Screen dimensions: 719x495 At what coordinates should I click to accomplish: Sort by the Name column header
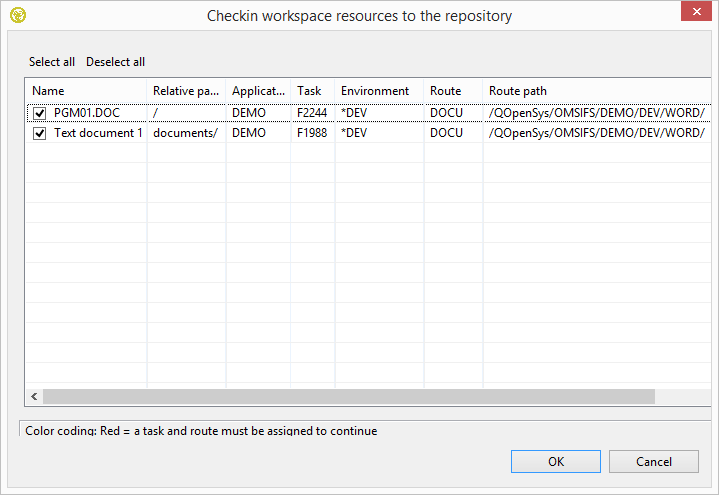tap(86, 91)
